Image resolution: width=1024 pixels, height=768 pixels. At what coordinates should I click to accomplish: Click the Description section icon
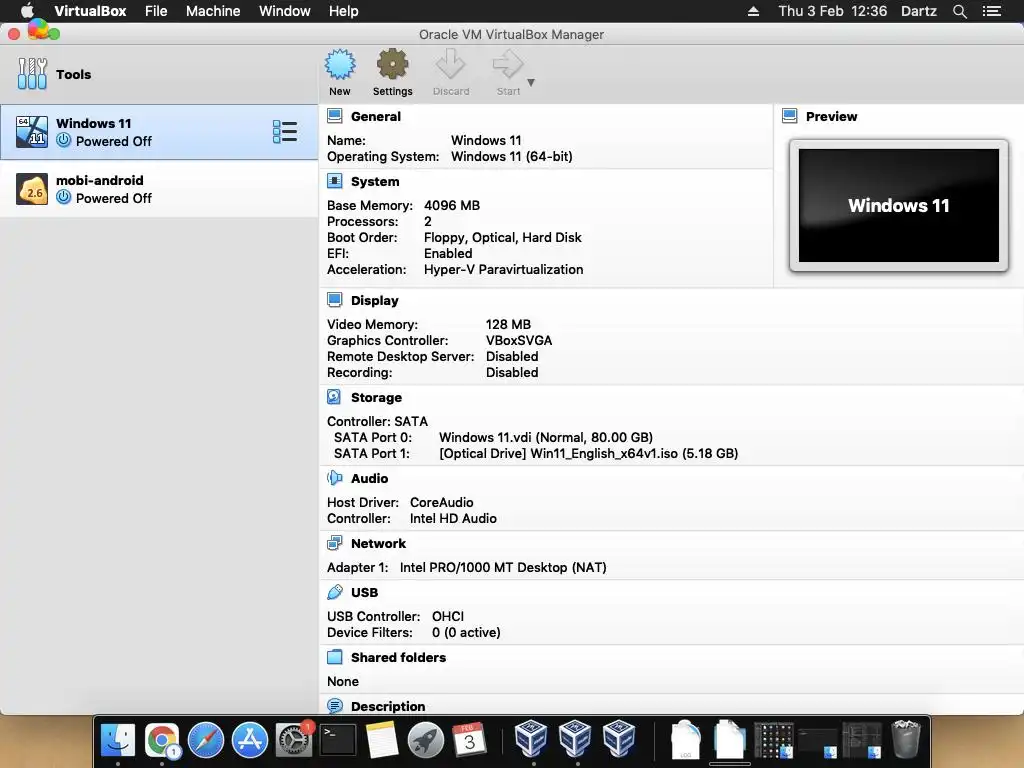tap(334, 706)
